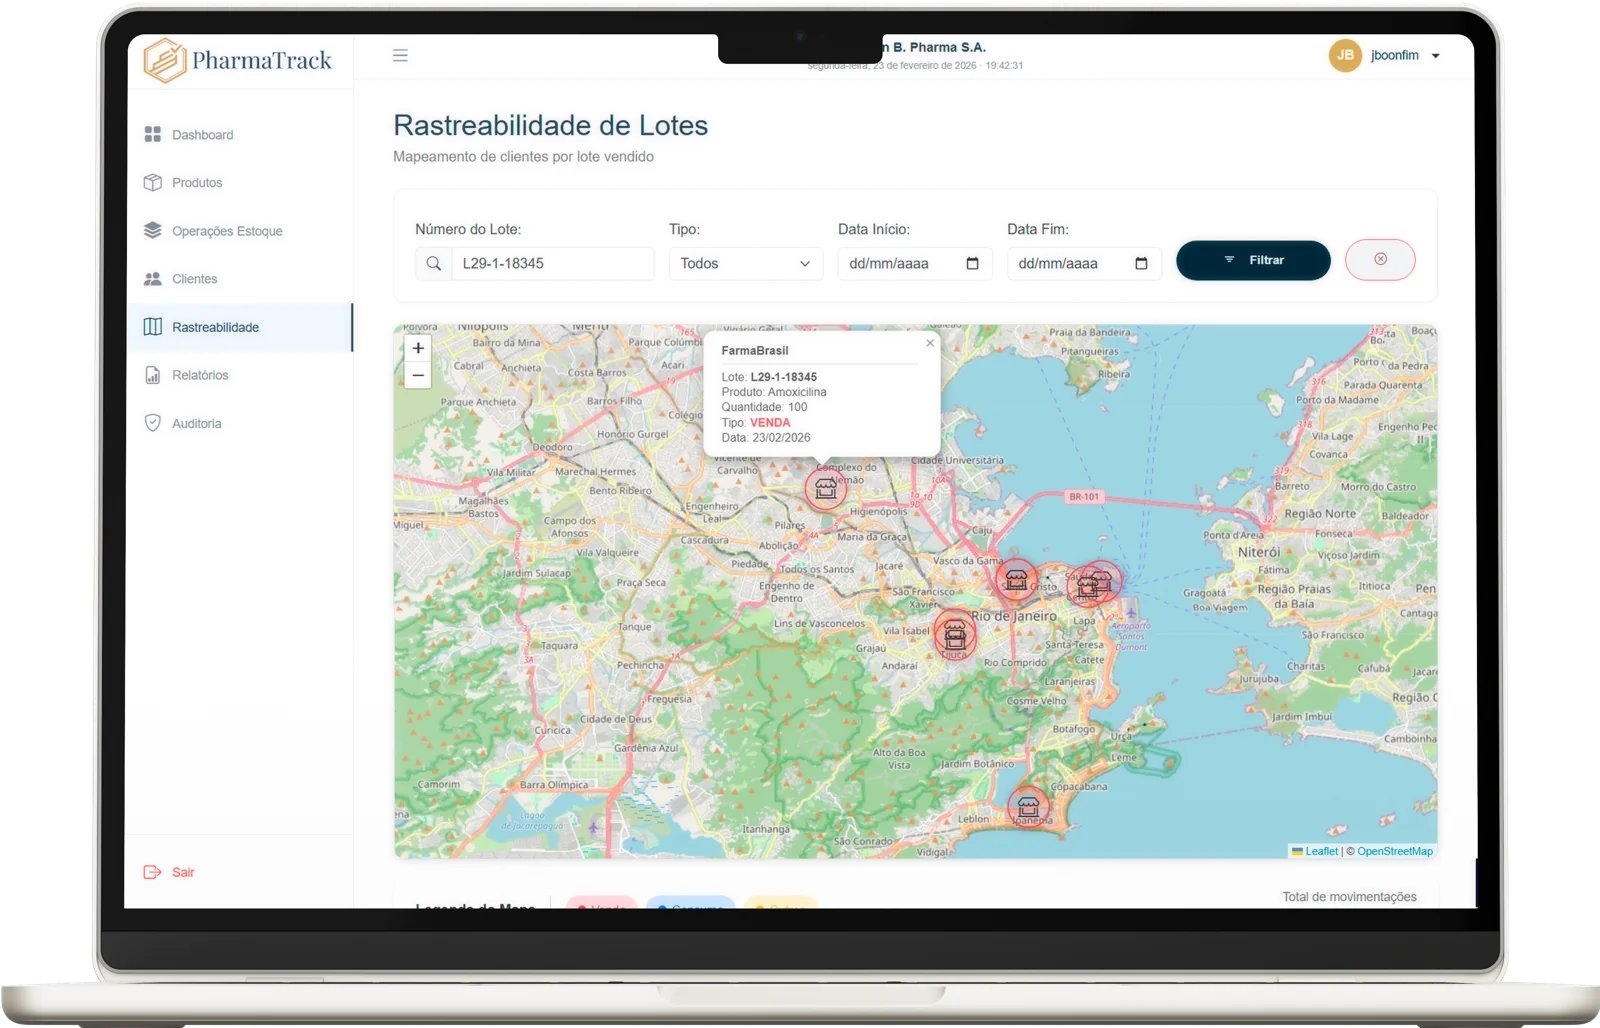This screenshot has height=1028, width=1600.
Task: Click the store marker near São Cristo
Action: point(1016,579)
